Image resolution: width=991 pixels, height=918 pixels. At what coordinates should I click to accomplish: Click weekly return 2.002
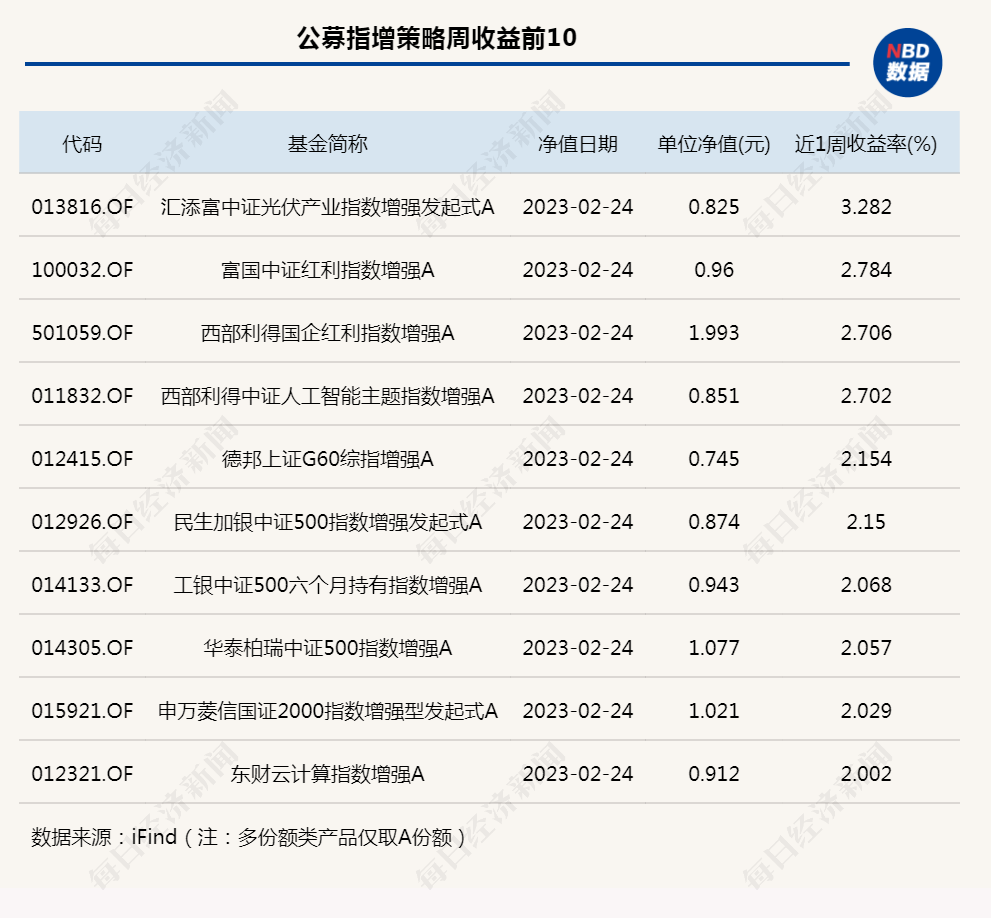(866, 773)
